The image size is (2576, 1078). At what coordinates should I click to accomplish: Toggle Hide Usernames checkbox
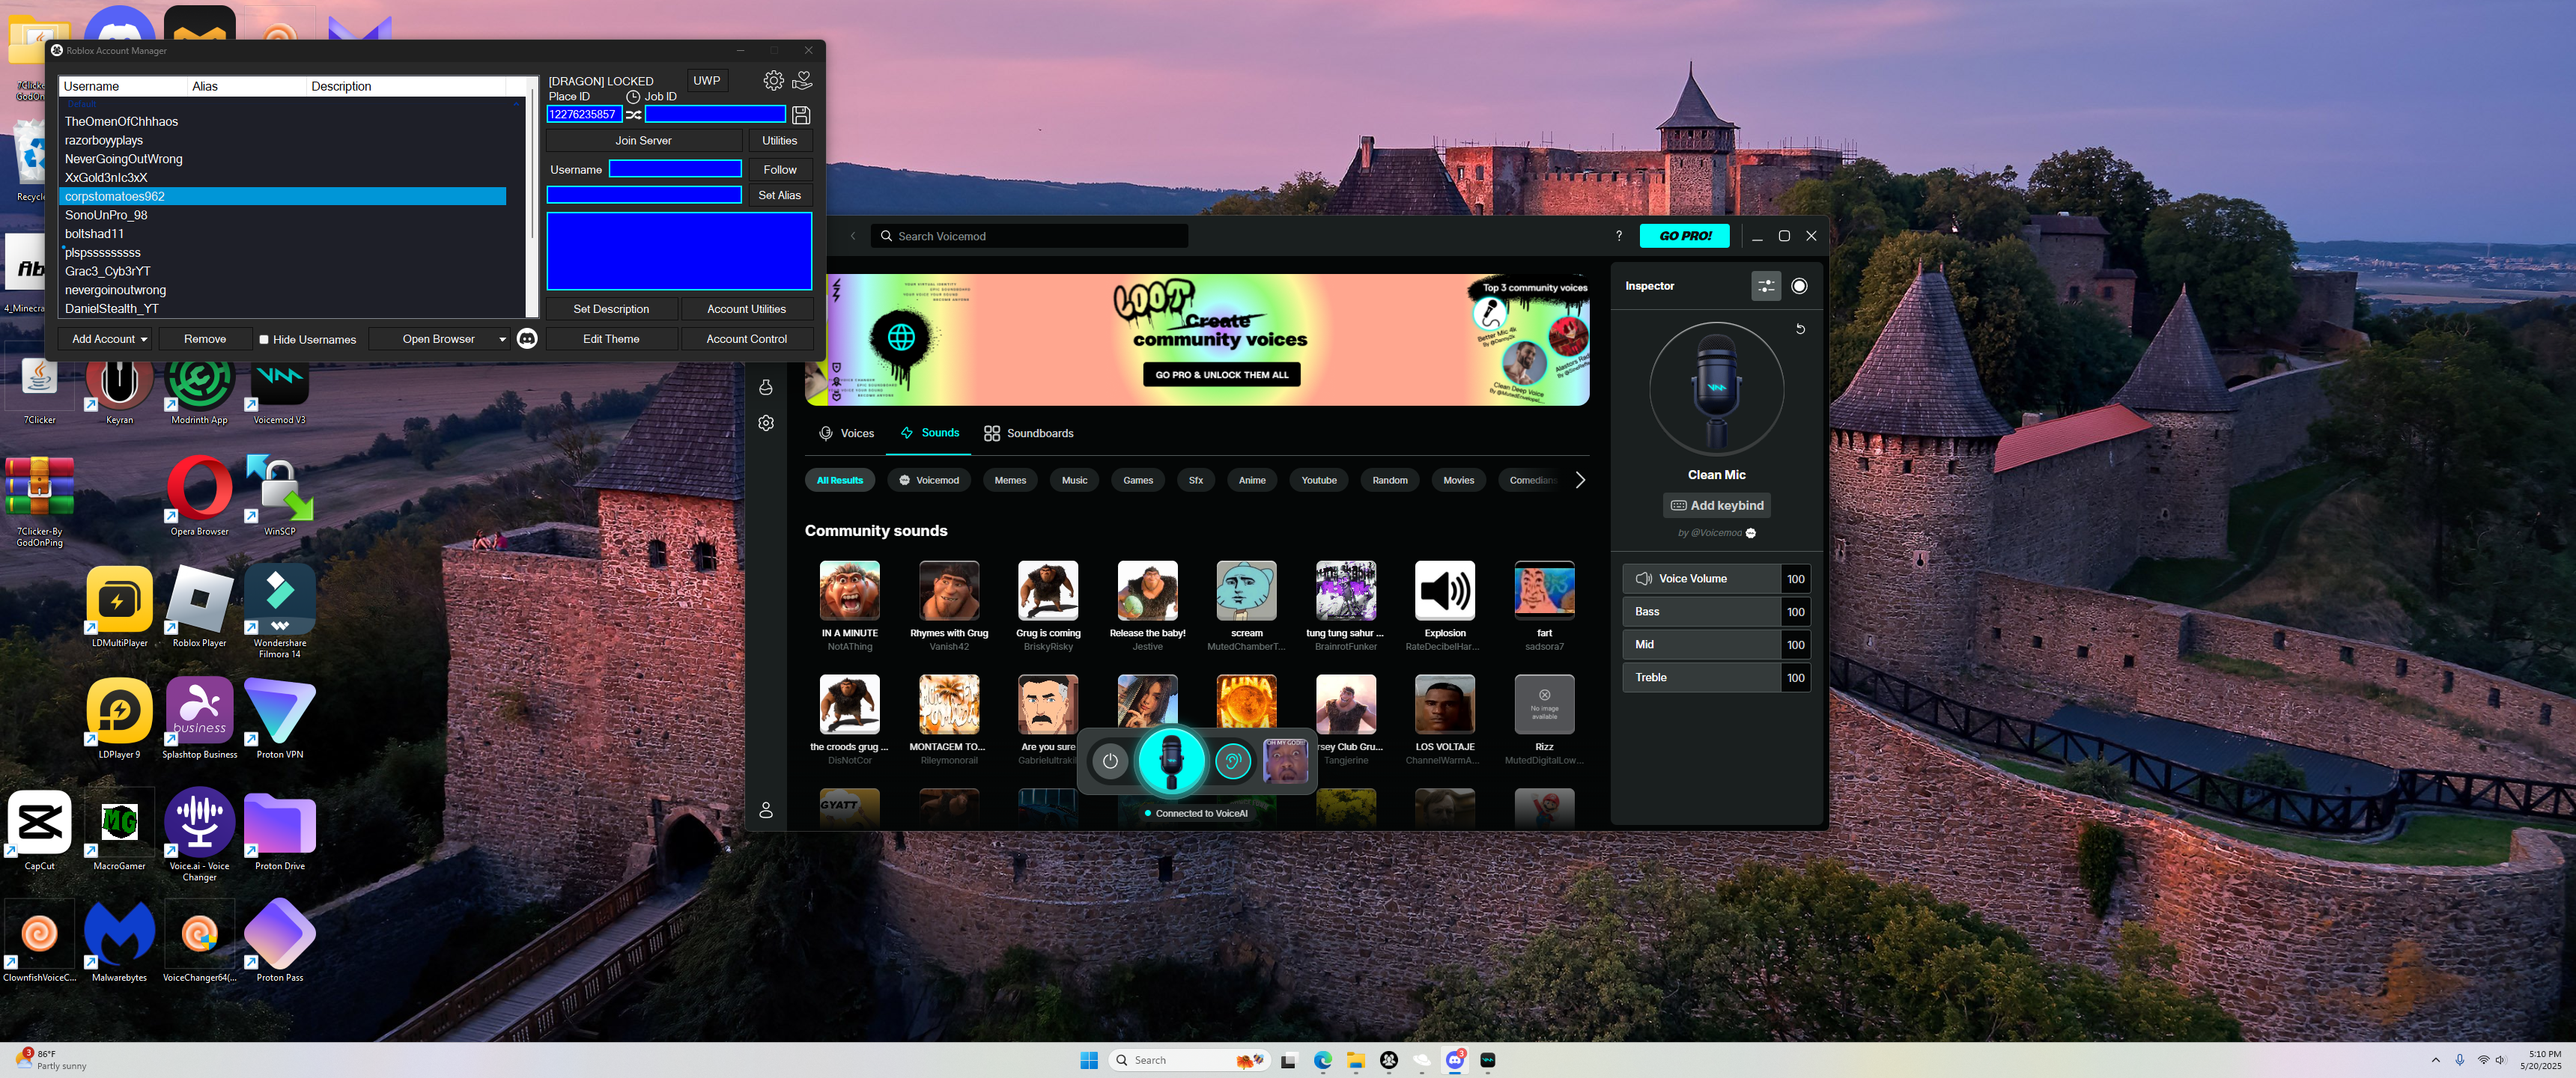[264, 340]
